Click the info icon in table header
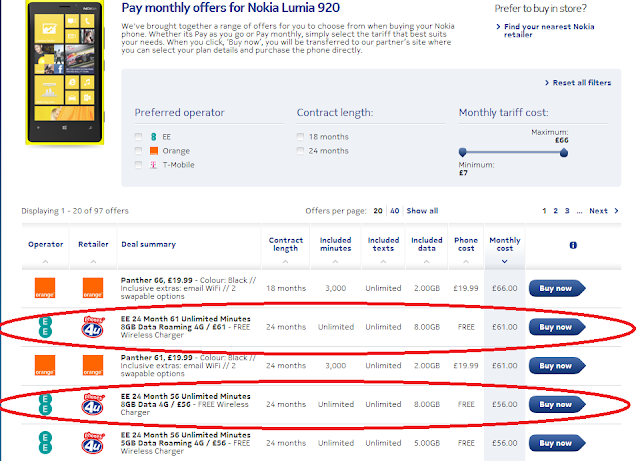This screenshot has height=461, width=640. [x=573, y=245]
